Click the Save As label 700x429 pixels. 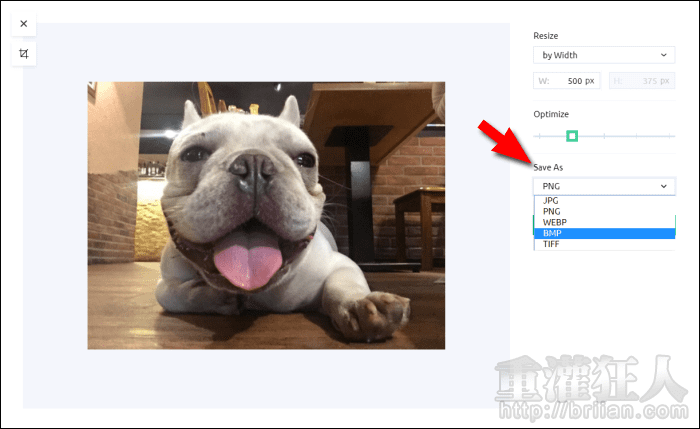tap(550, 168)
